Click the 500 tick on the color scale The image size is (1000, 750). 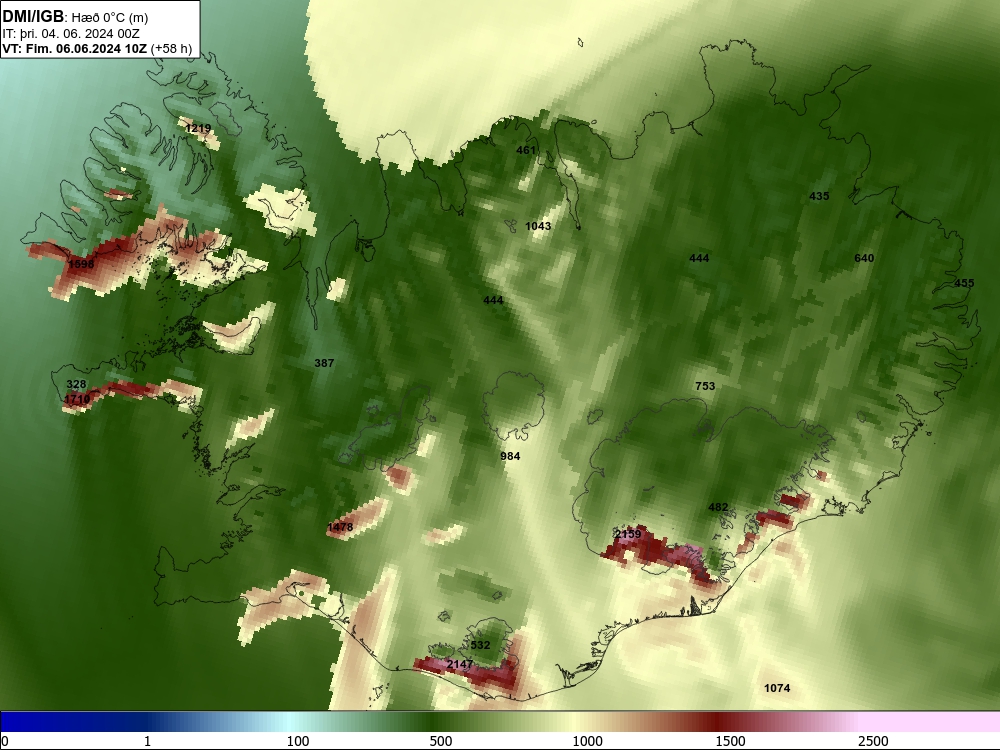[441, 740]
